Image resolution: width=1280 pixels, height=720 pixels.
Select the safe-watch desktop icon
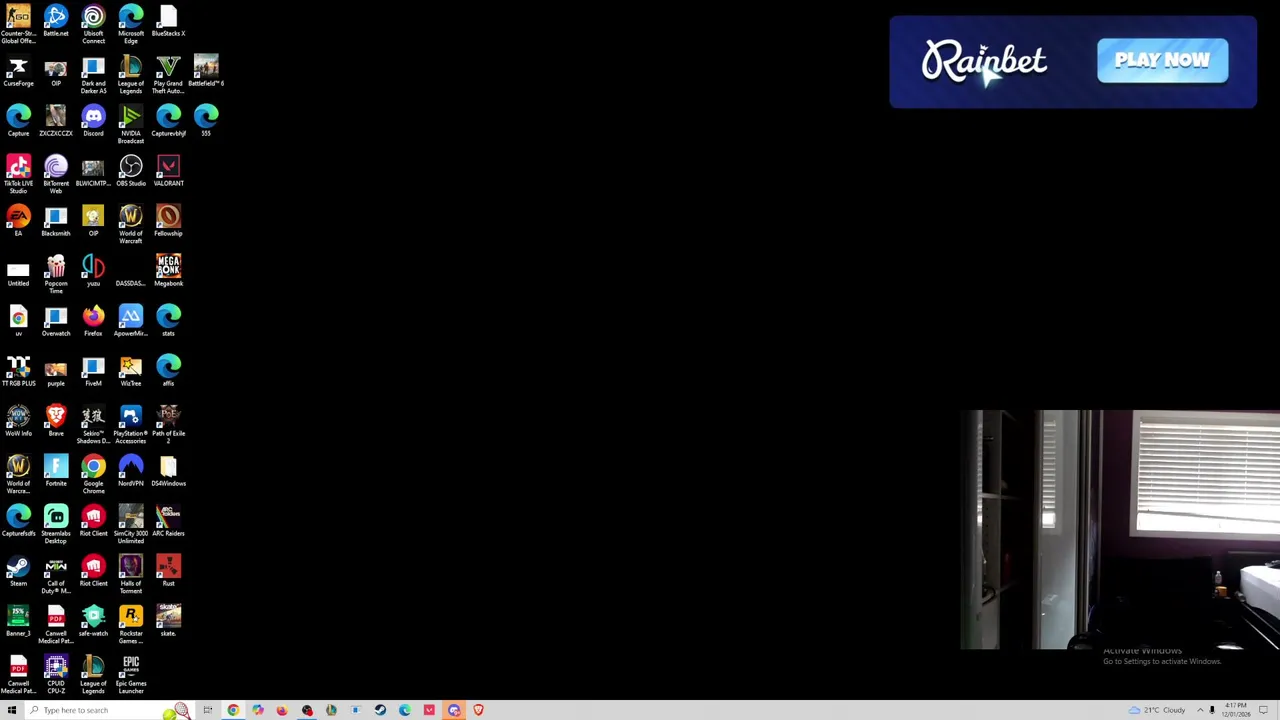93,622
